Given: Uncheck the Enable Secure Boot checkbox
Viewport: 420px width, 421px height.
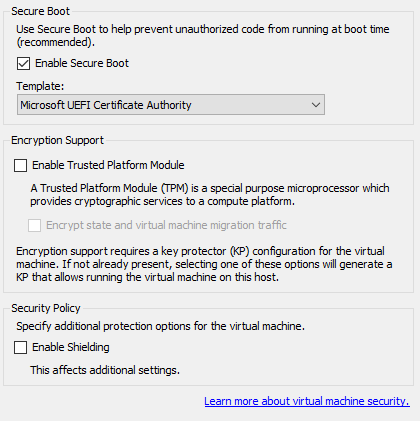Looking at the screenshot, I should tap(23, 63).
